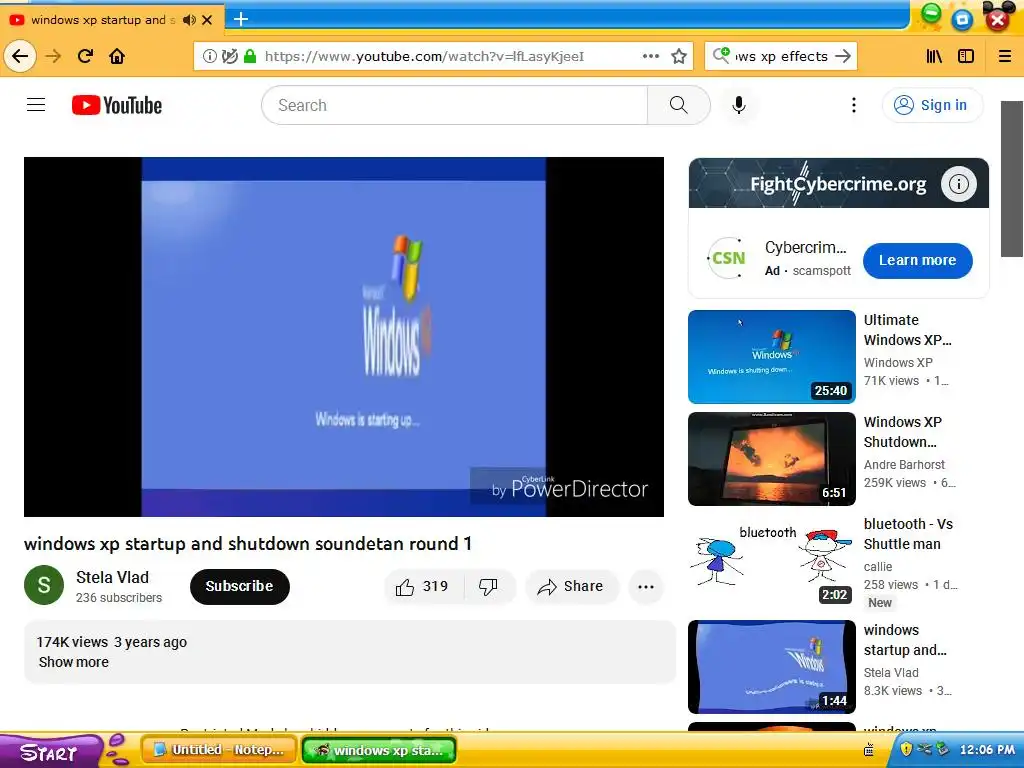Viewport: 1024px width, 768px height.
Task: Subscribe to Stela Vlad channel
Action: (240, 586)
